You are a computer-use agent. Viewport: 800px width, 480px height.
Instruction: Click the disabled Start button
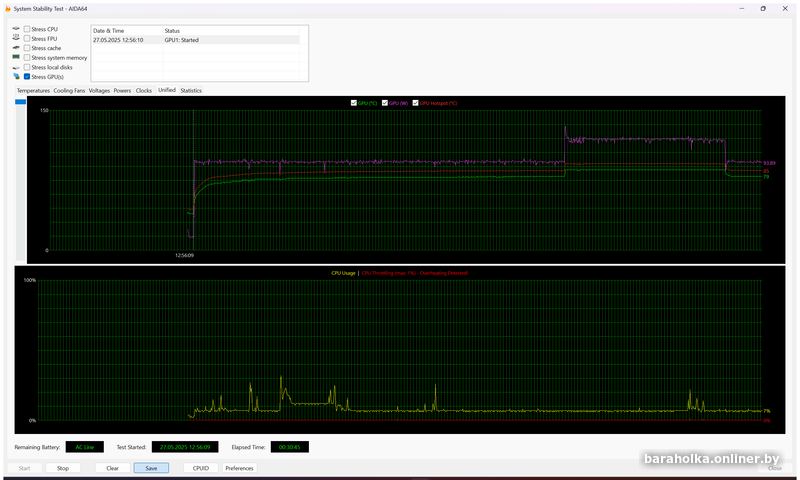(24, 468)
